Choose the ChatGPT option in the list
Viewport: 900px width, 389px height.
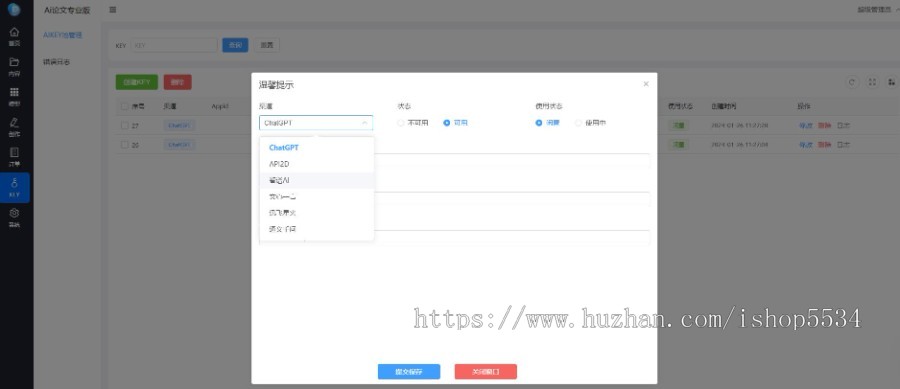316,147
